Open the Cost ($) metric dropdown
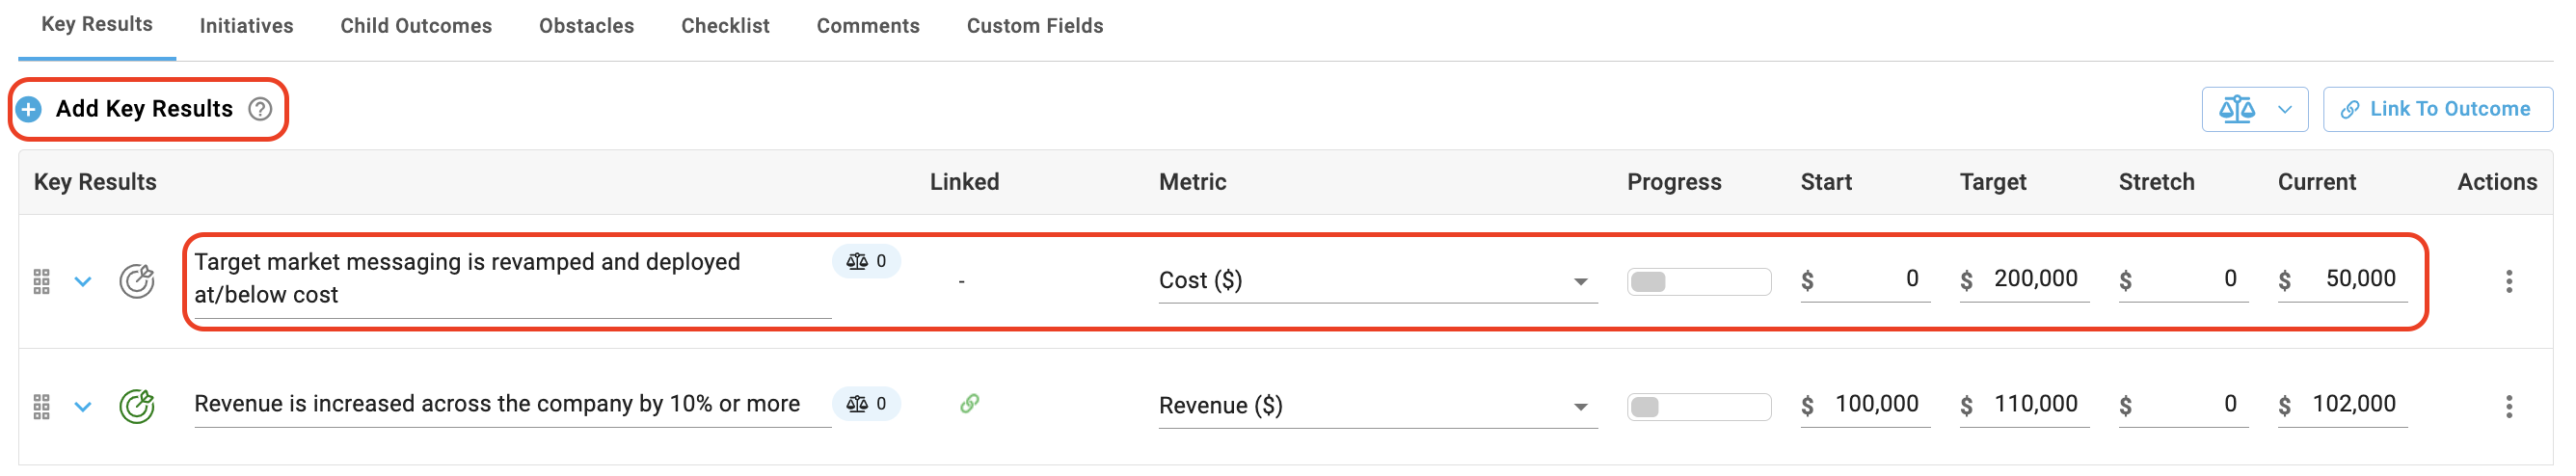2576x476 pixels. tap(1377, 281)
